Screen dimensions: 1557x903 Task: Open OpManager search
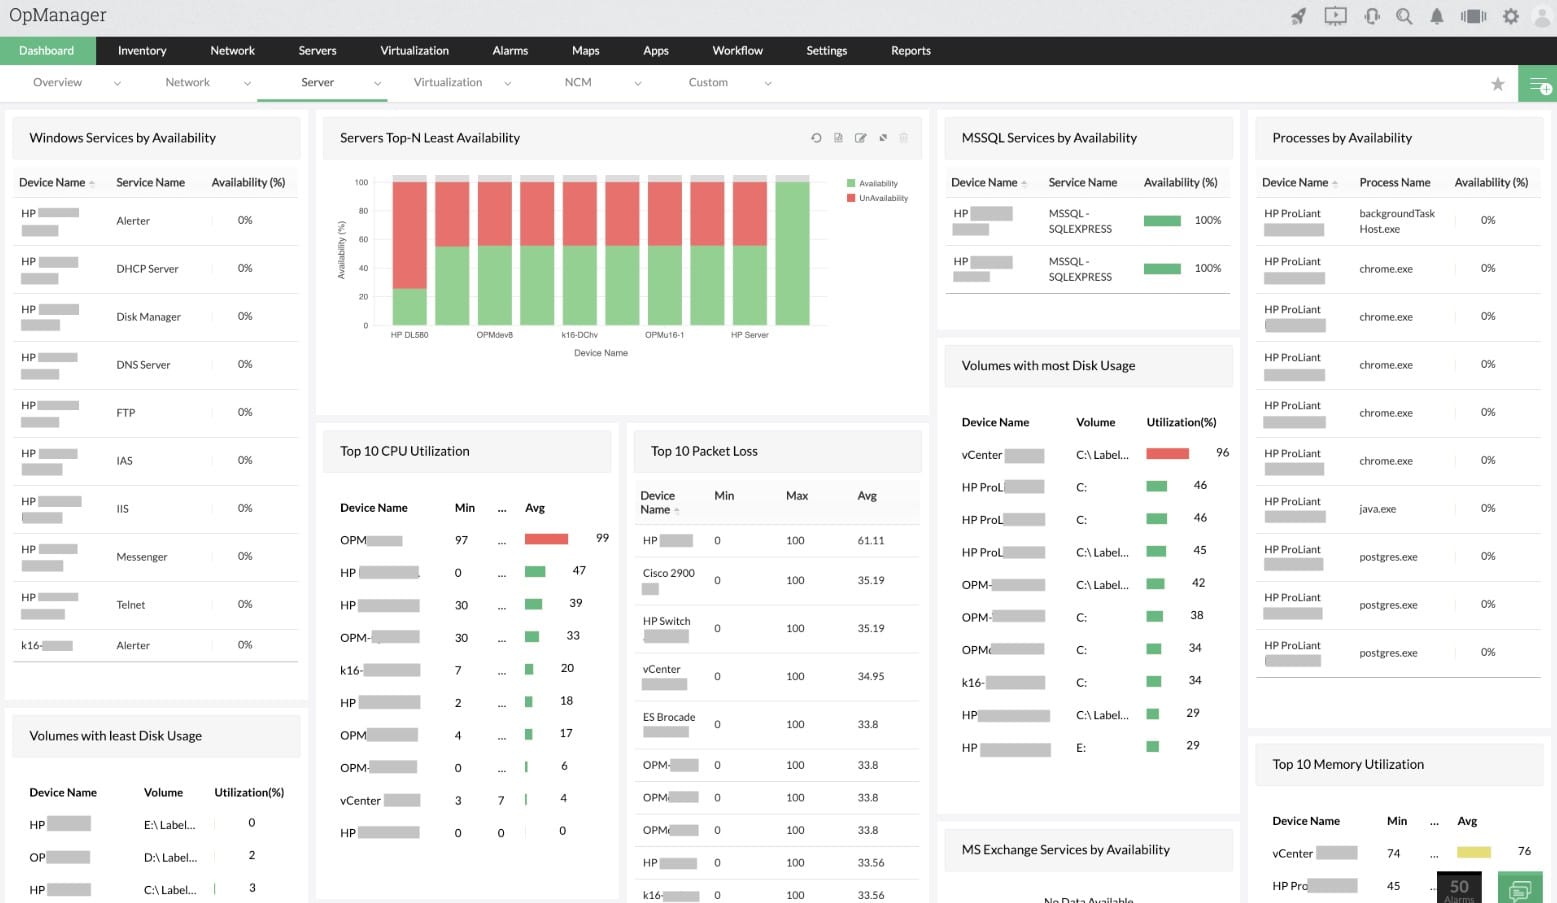pos(1404,15)
